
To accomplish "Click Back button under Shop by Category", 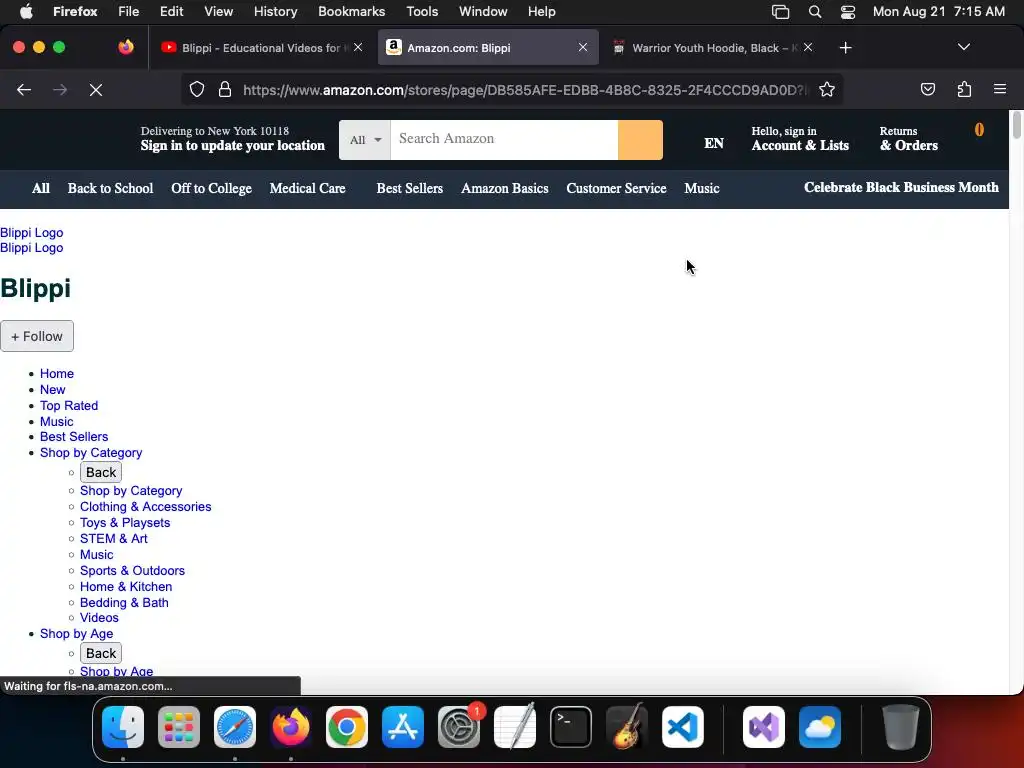I will point(101,472).
